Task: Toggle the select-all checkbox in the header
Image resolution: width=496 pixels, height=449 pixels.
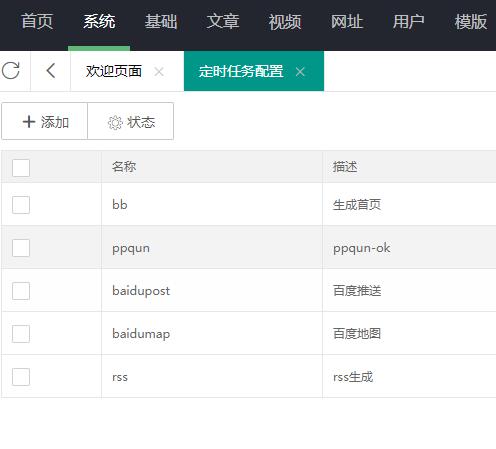Action: (21, 167)
